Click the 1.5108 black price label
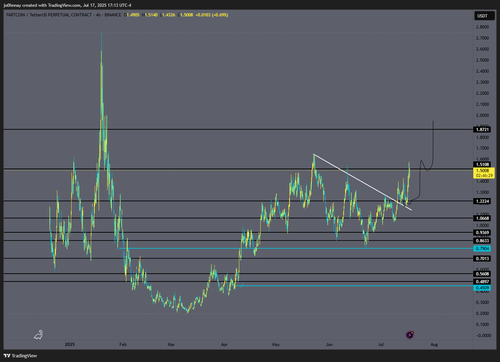Viewport: 500px width, 362px height. (x=482, y=164)
